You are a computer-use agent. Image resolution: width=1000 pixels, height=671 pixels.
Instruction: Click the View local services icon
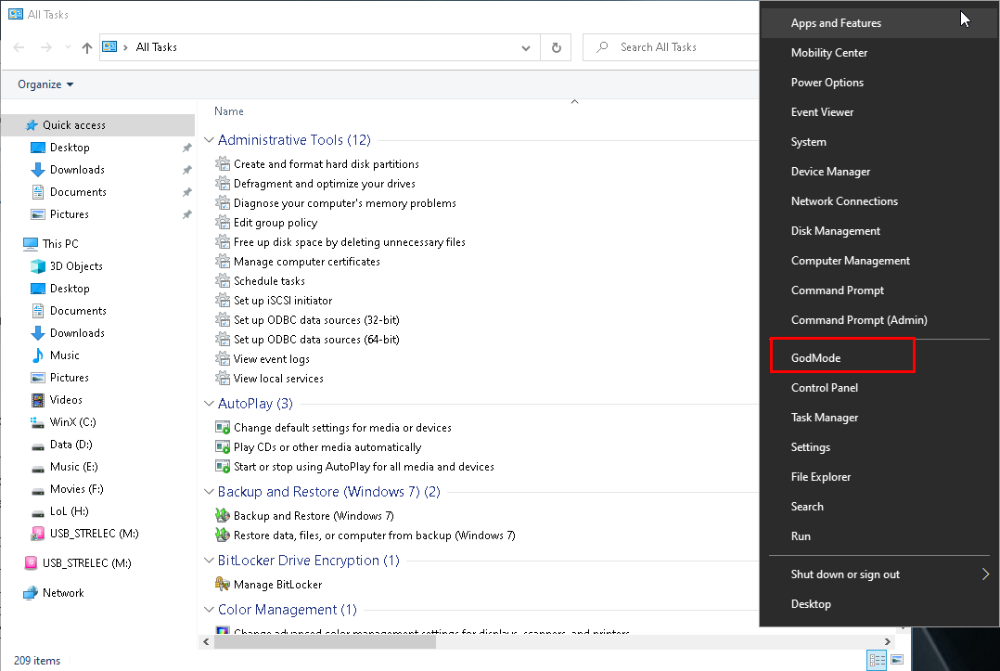pos(223,378)
